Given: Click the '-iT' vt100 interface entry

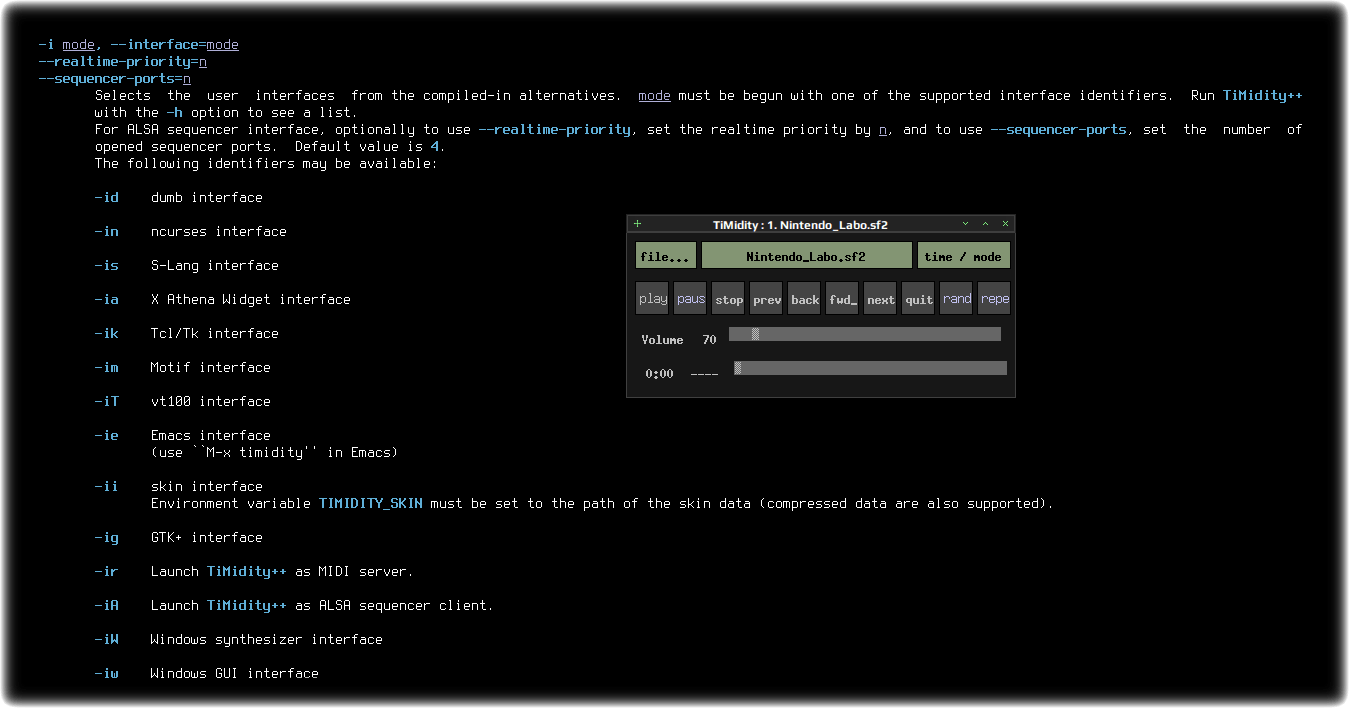Looking at the screenshot, I should [183, 401].
